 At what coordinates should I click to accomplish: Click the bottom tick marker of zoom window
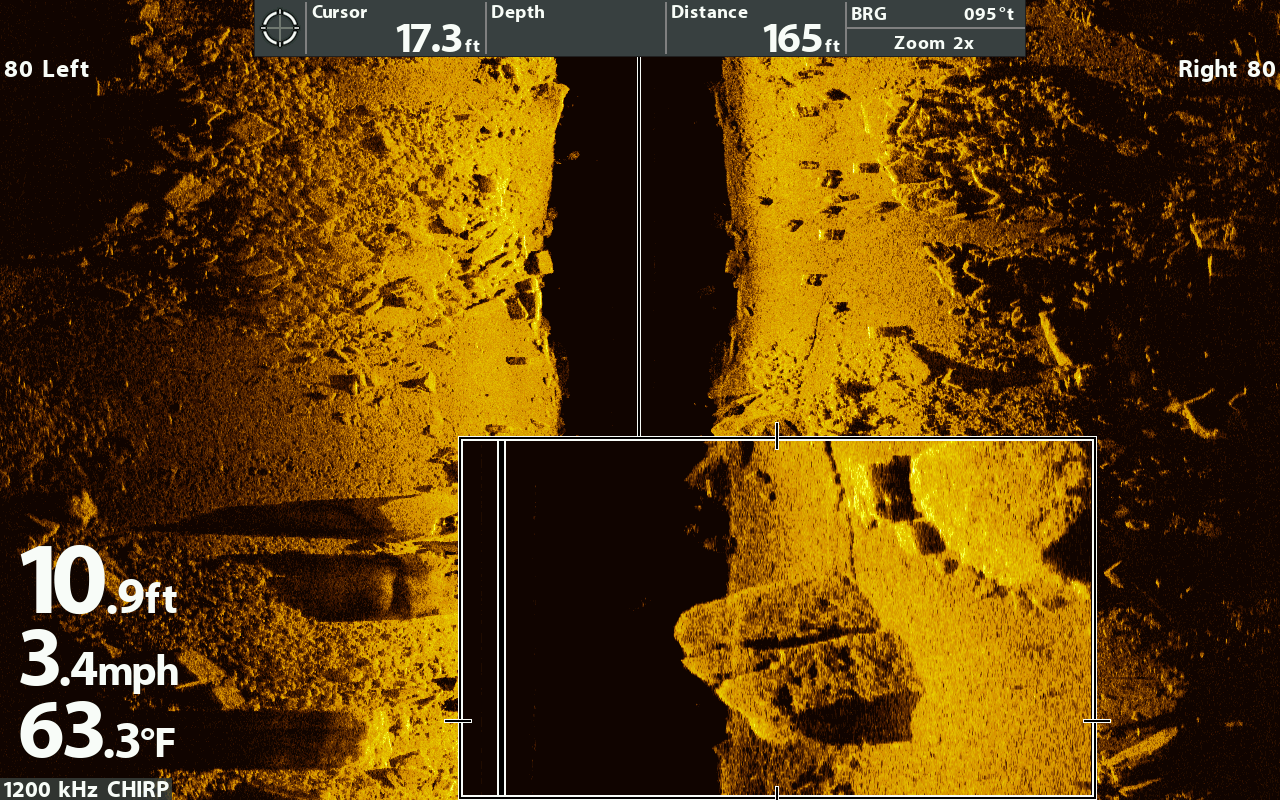point(777,793)
